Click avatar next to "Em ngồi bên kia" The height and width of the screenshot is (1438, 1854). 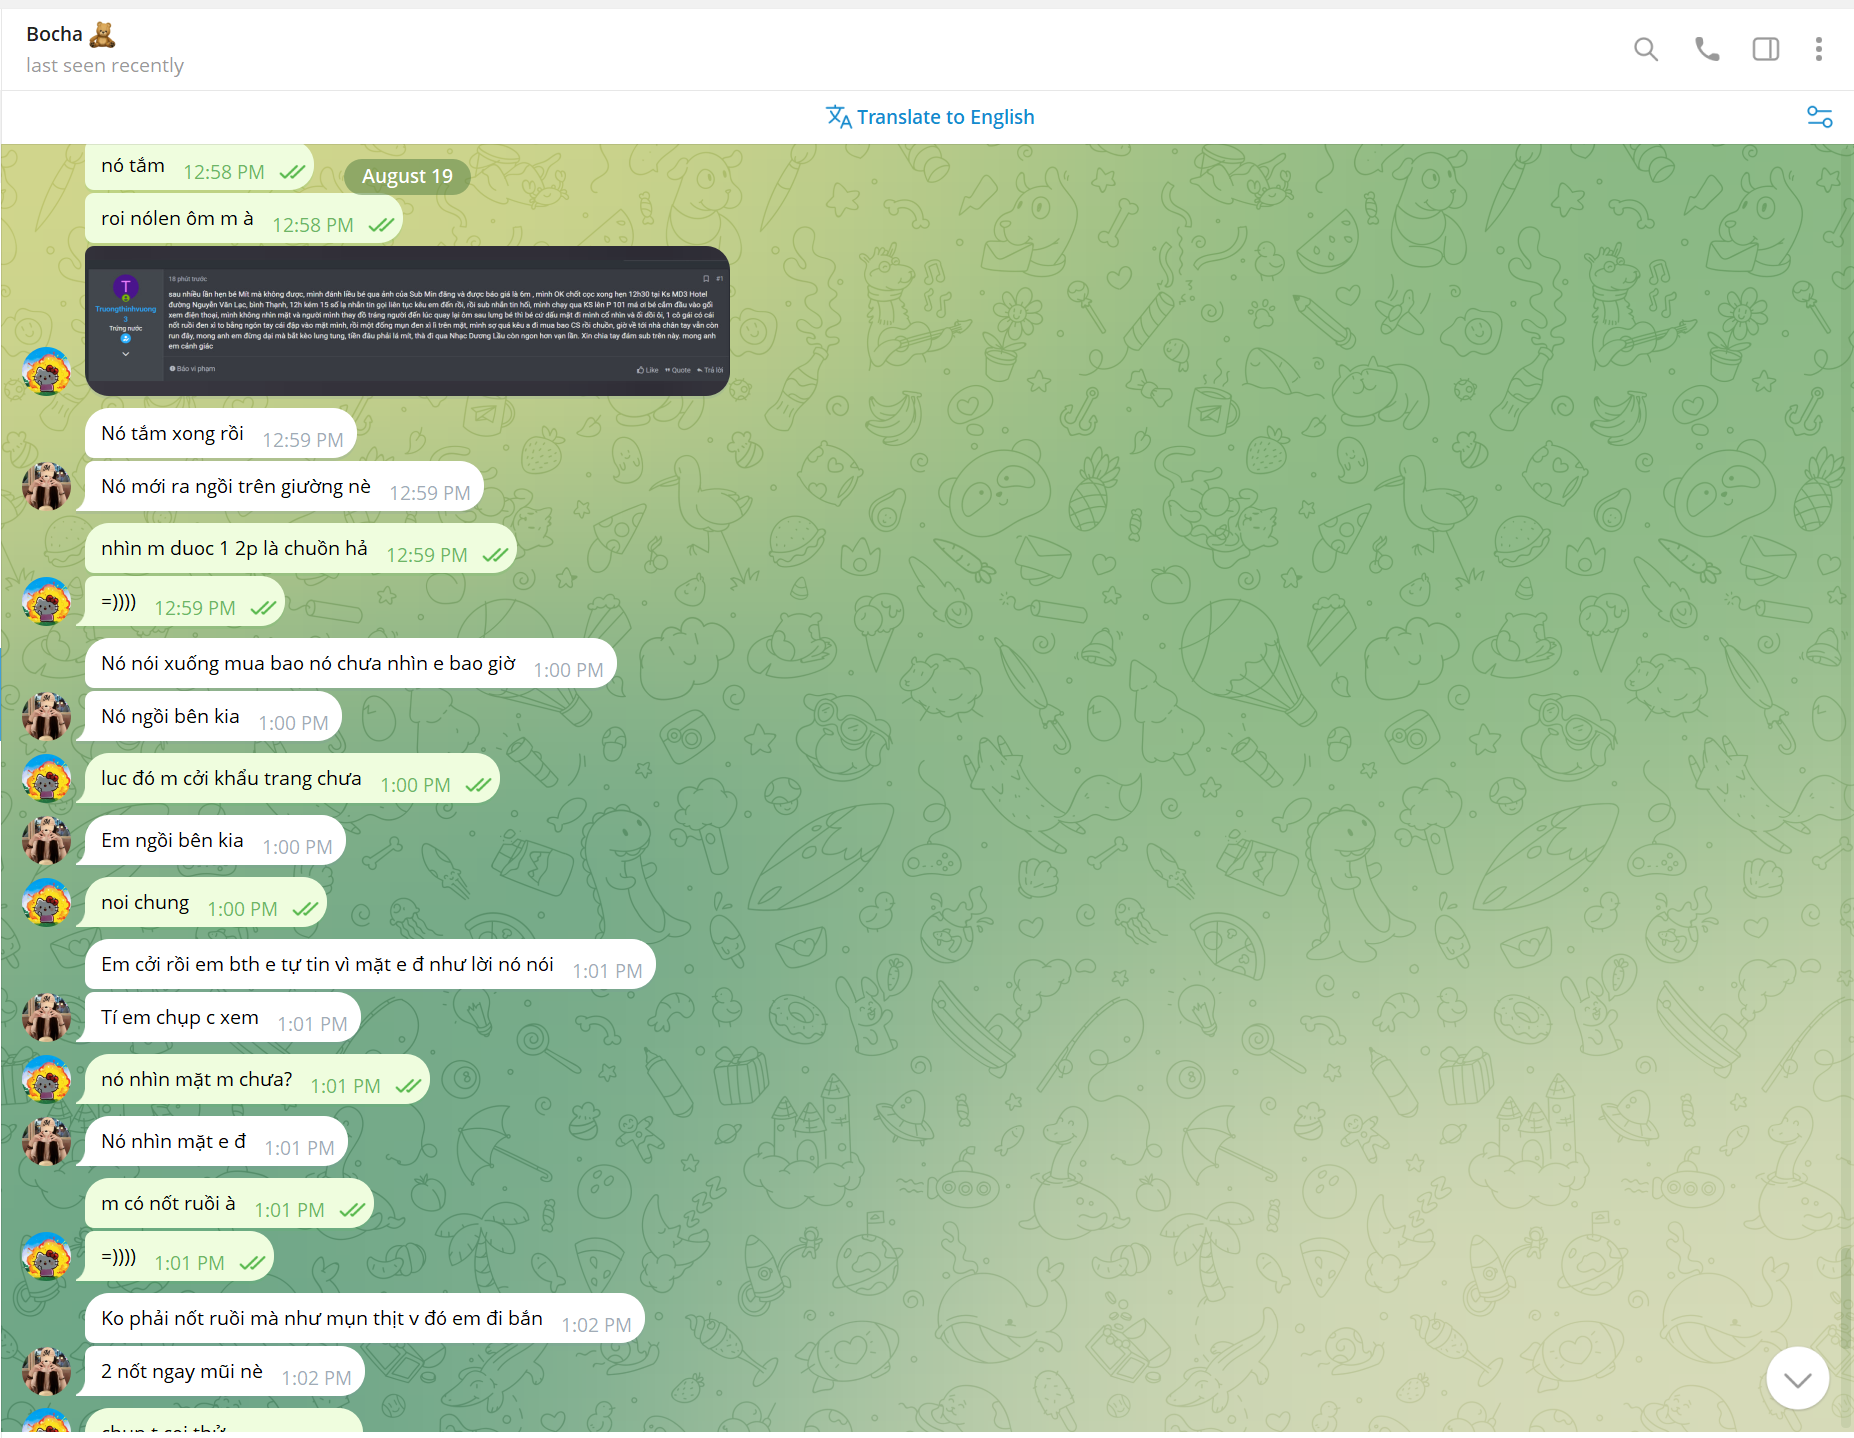46,841
